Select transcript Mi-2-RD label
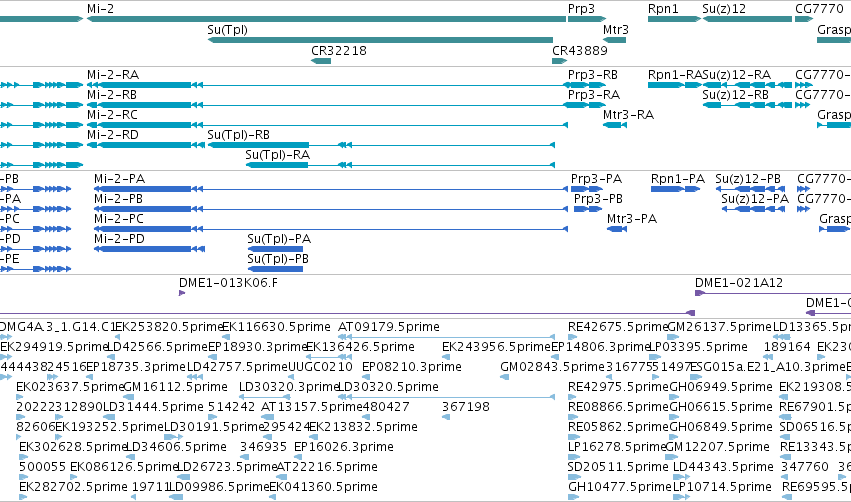 (113, 135)
